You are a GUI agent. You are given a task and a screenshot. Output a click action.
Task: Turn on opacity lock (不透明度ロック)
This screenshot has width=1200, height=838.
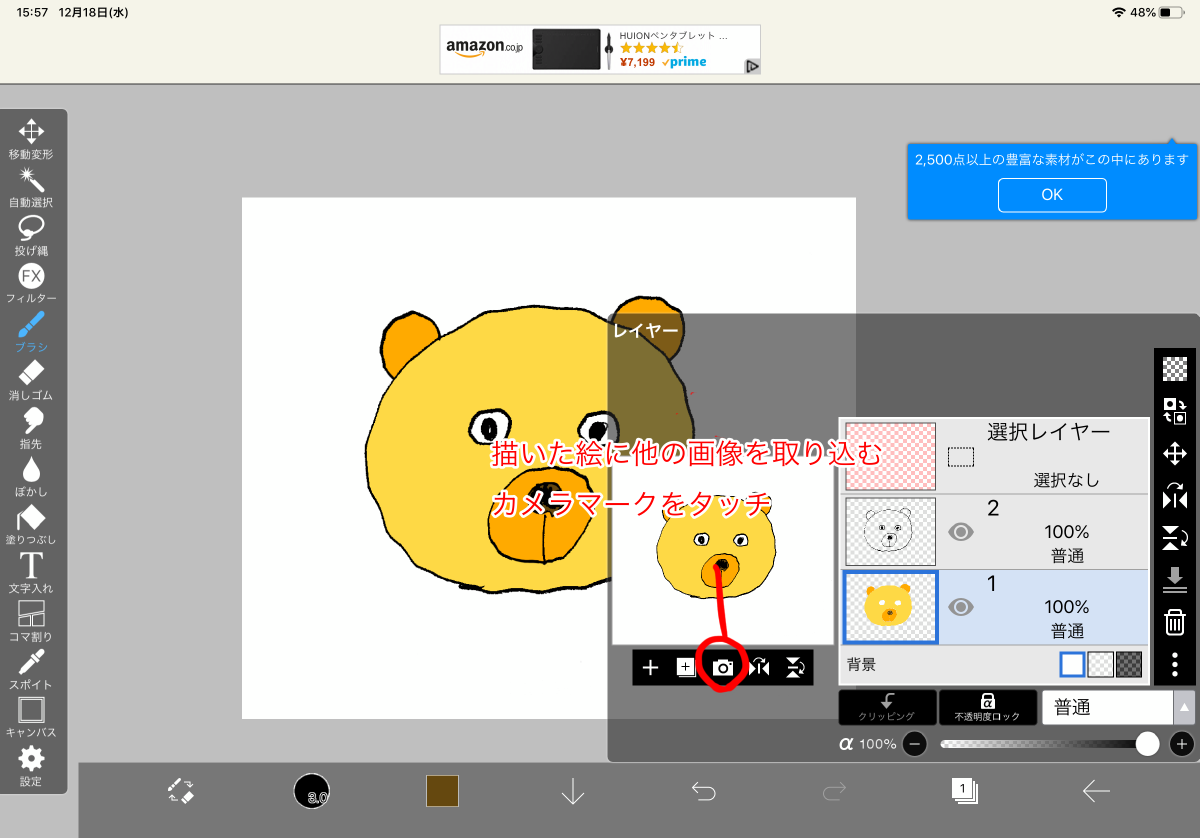988,707
